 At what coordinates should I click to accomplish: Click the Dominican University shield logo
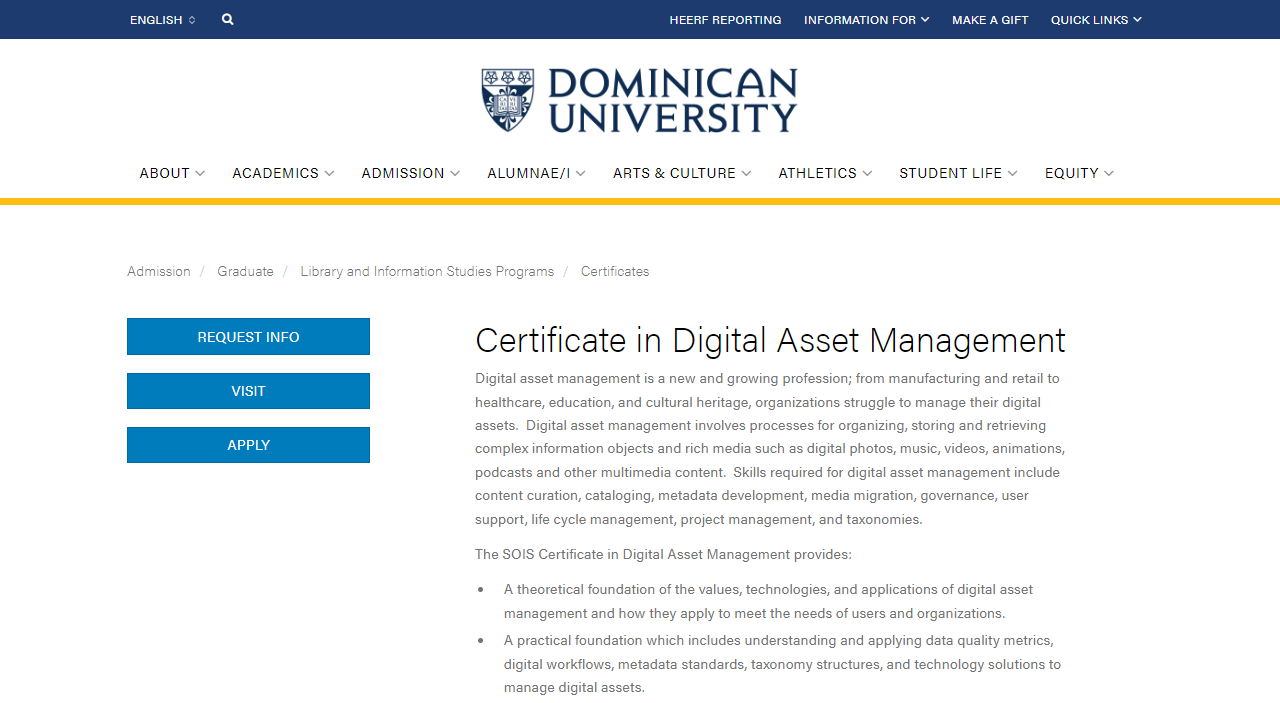coord(507,100)
